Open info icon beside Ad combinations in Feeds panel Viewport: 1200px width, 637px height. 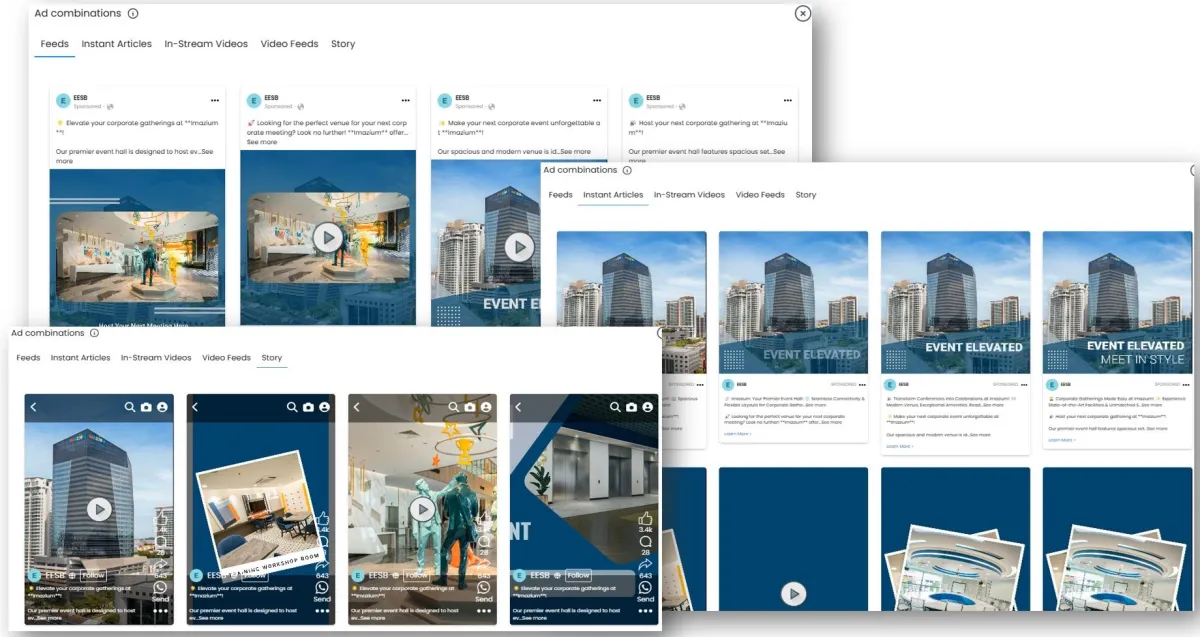[x=133, y=14]
